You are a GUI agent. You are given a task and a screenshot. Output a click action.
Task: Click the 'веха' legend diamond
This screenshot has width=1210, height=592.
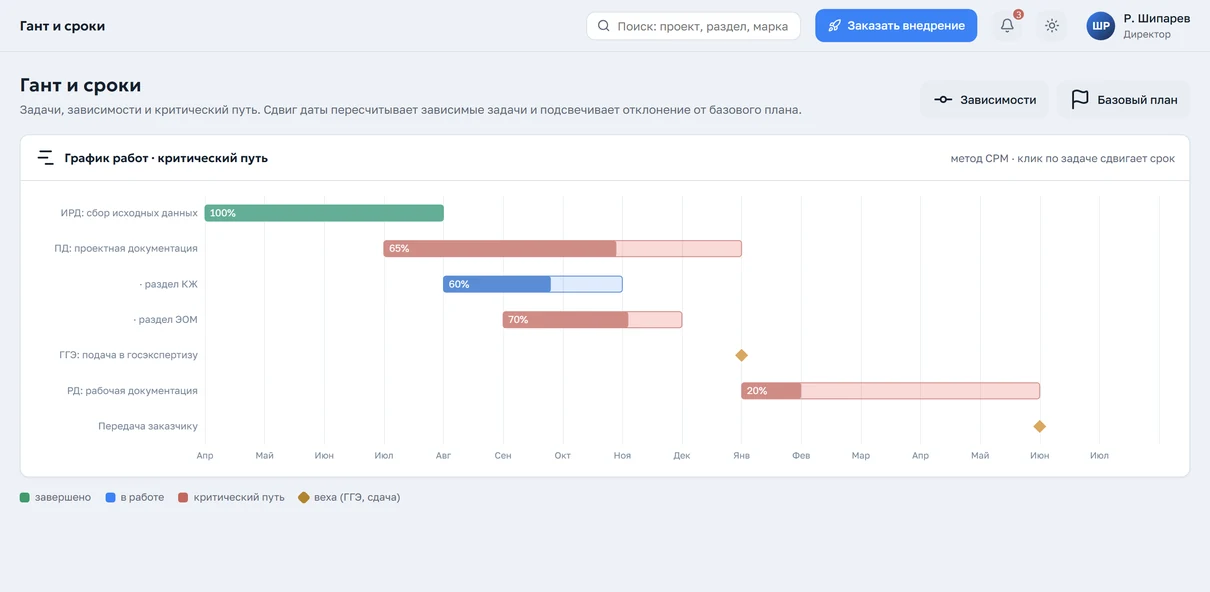coord(304,497)
